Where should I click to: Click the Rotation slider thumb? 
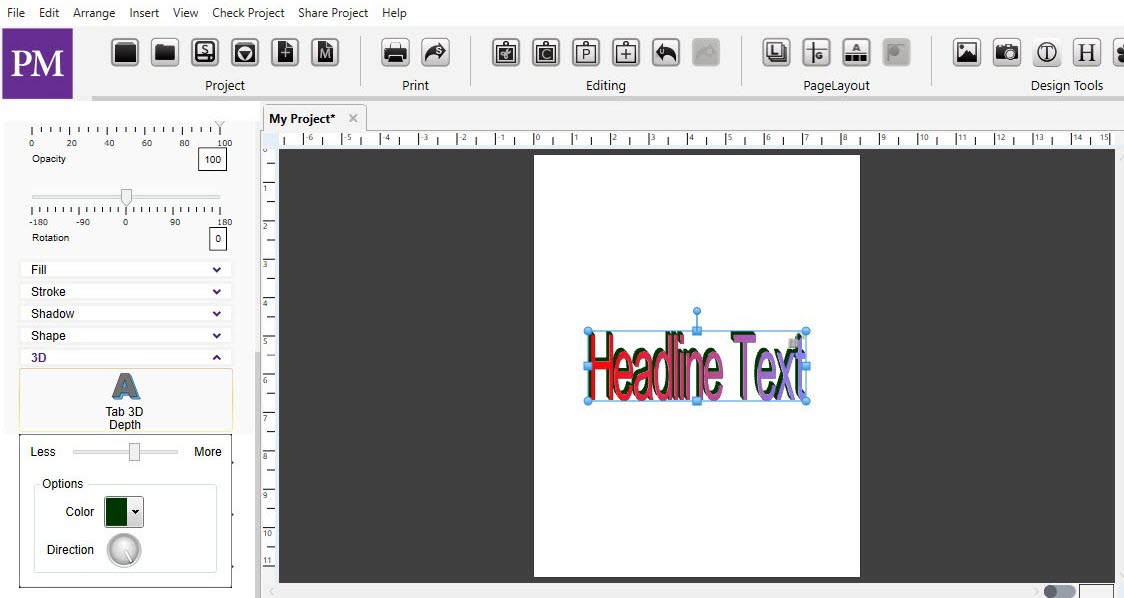click(126, 196)
